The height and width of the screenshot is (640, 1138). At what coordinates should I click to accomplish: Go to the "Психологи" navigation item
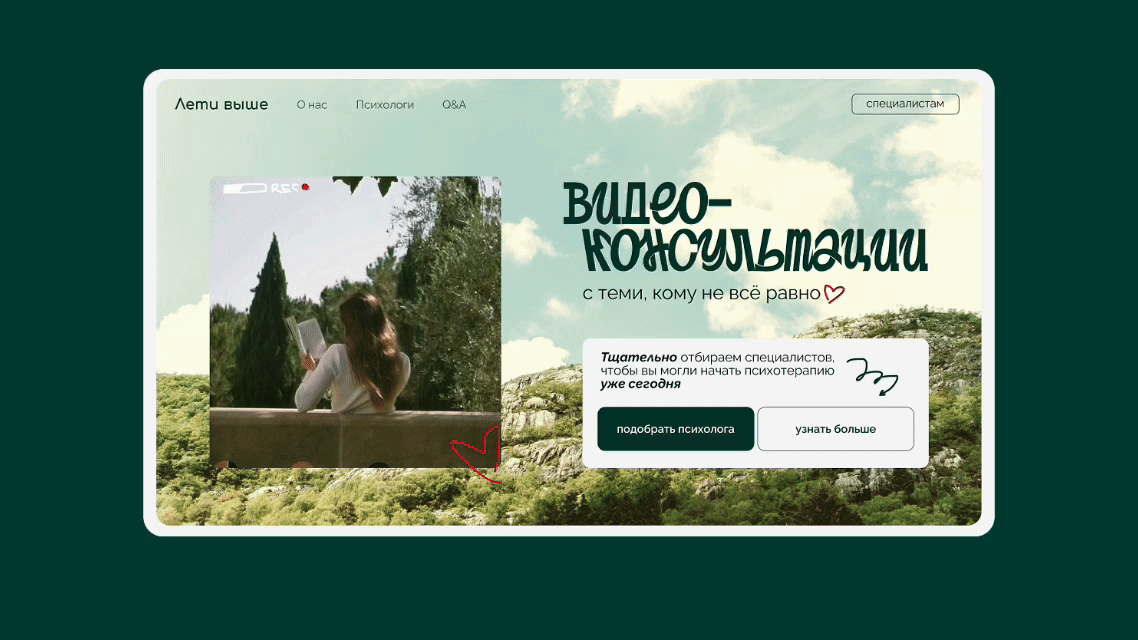point(385,105)
